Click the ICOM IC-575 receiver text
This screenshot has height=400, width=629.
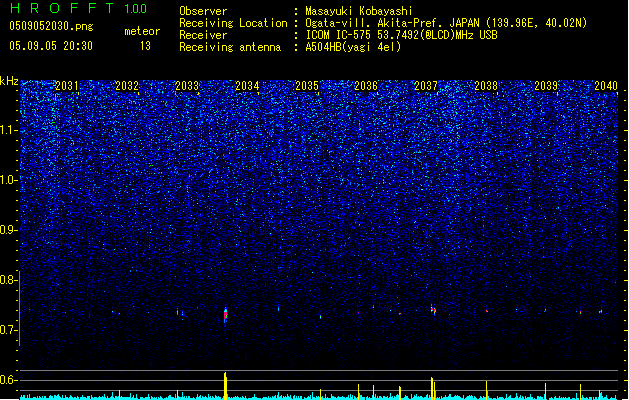point(401,35)
